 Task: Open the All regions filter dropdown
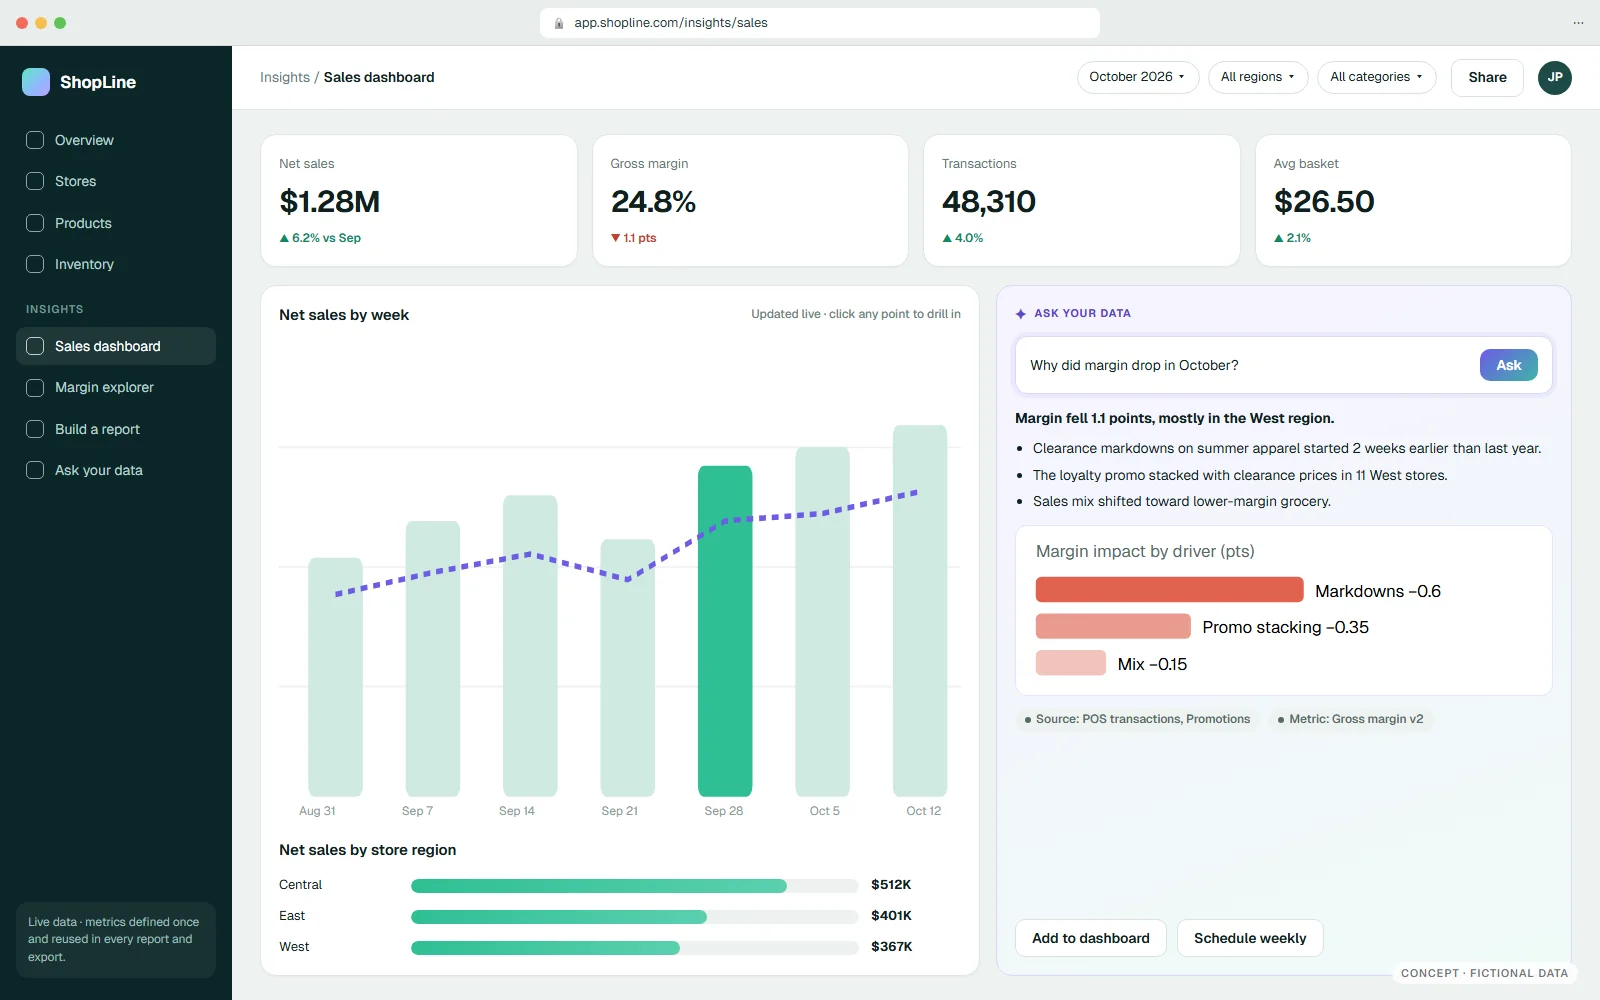click(x=1258, y=77)
